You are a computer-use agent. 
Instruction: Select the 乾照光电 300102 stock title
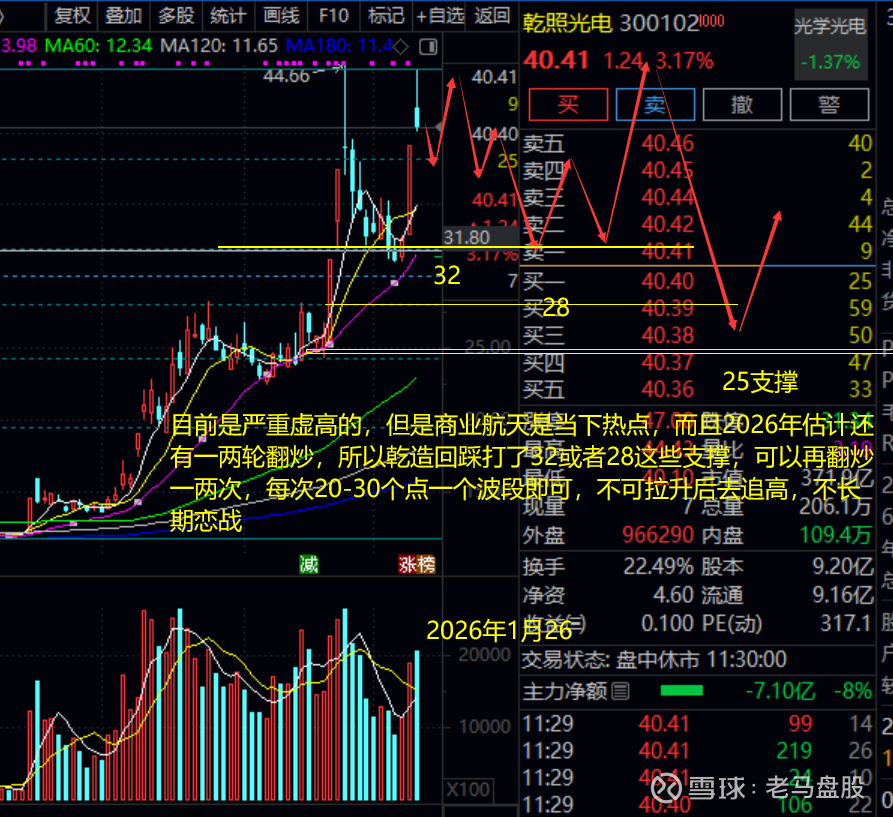tap(611, 23)
